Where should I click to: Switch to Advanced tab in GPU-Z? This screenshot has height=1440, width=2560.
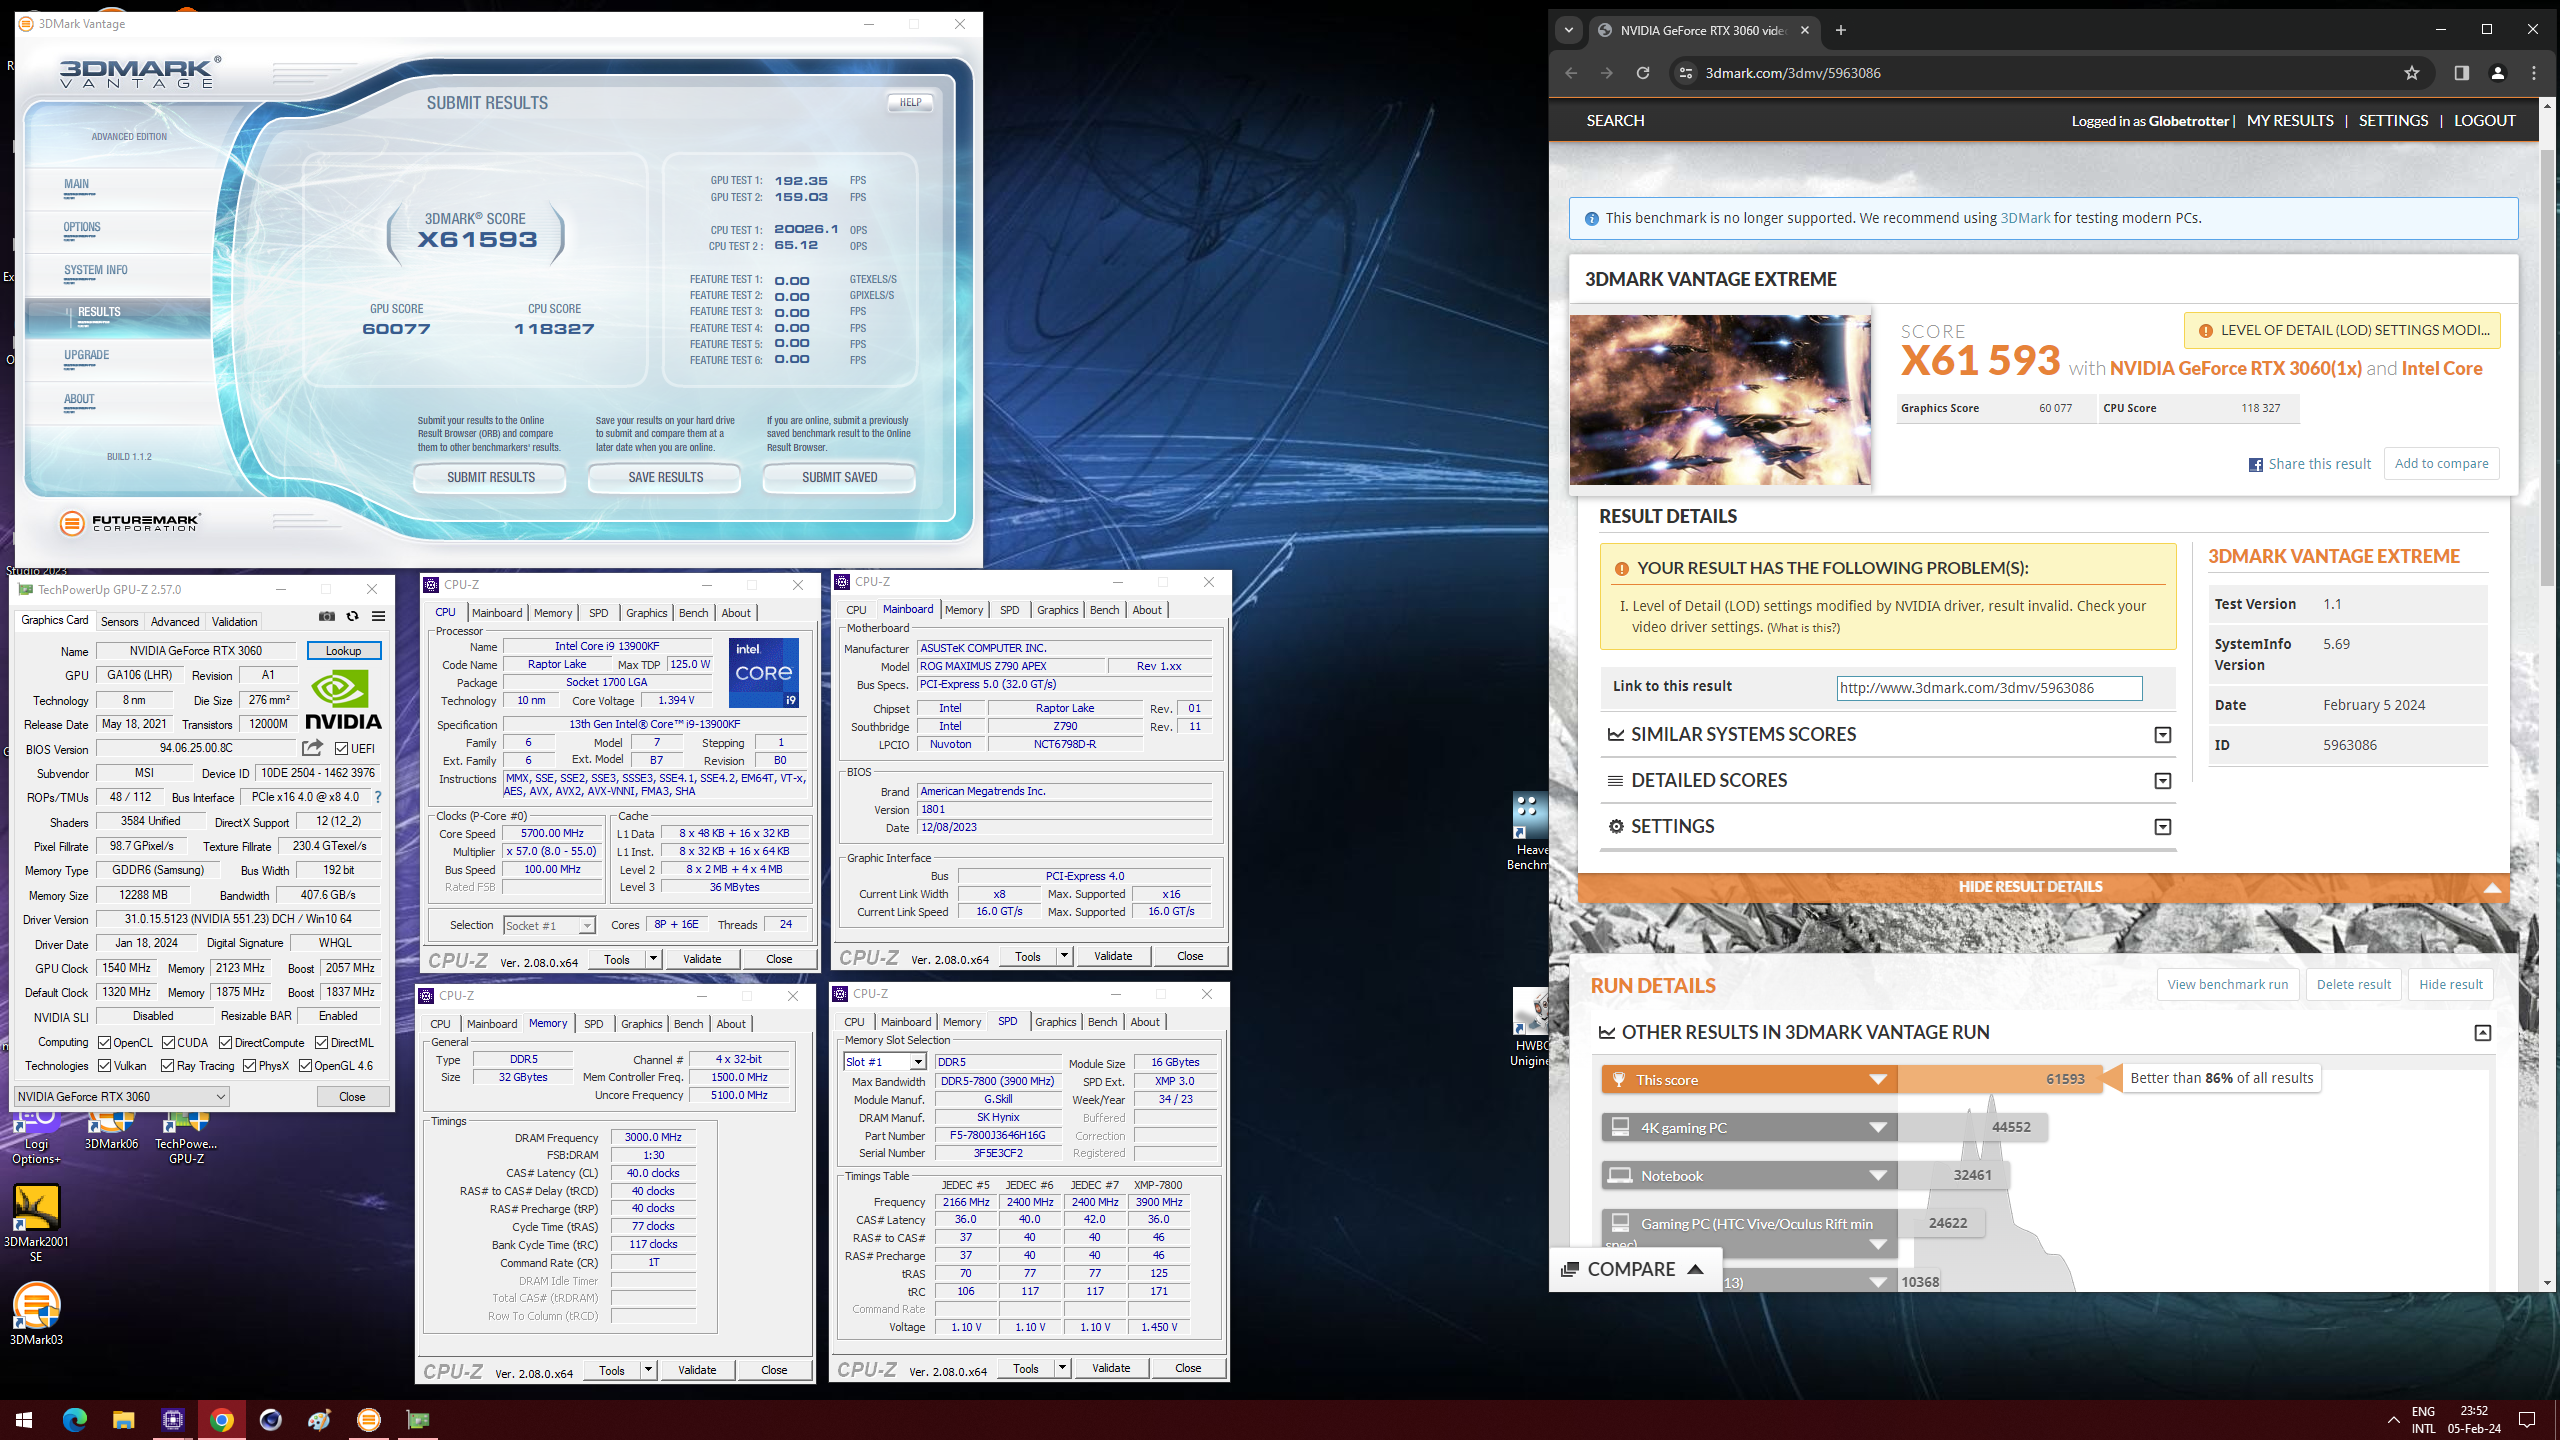click(175, 622)
